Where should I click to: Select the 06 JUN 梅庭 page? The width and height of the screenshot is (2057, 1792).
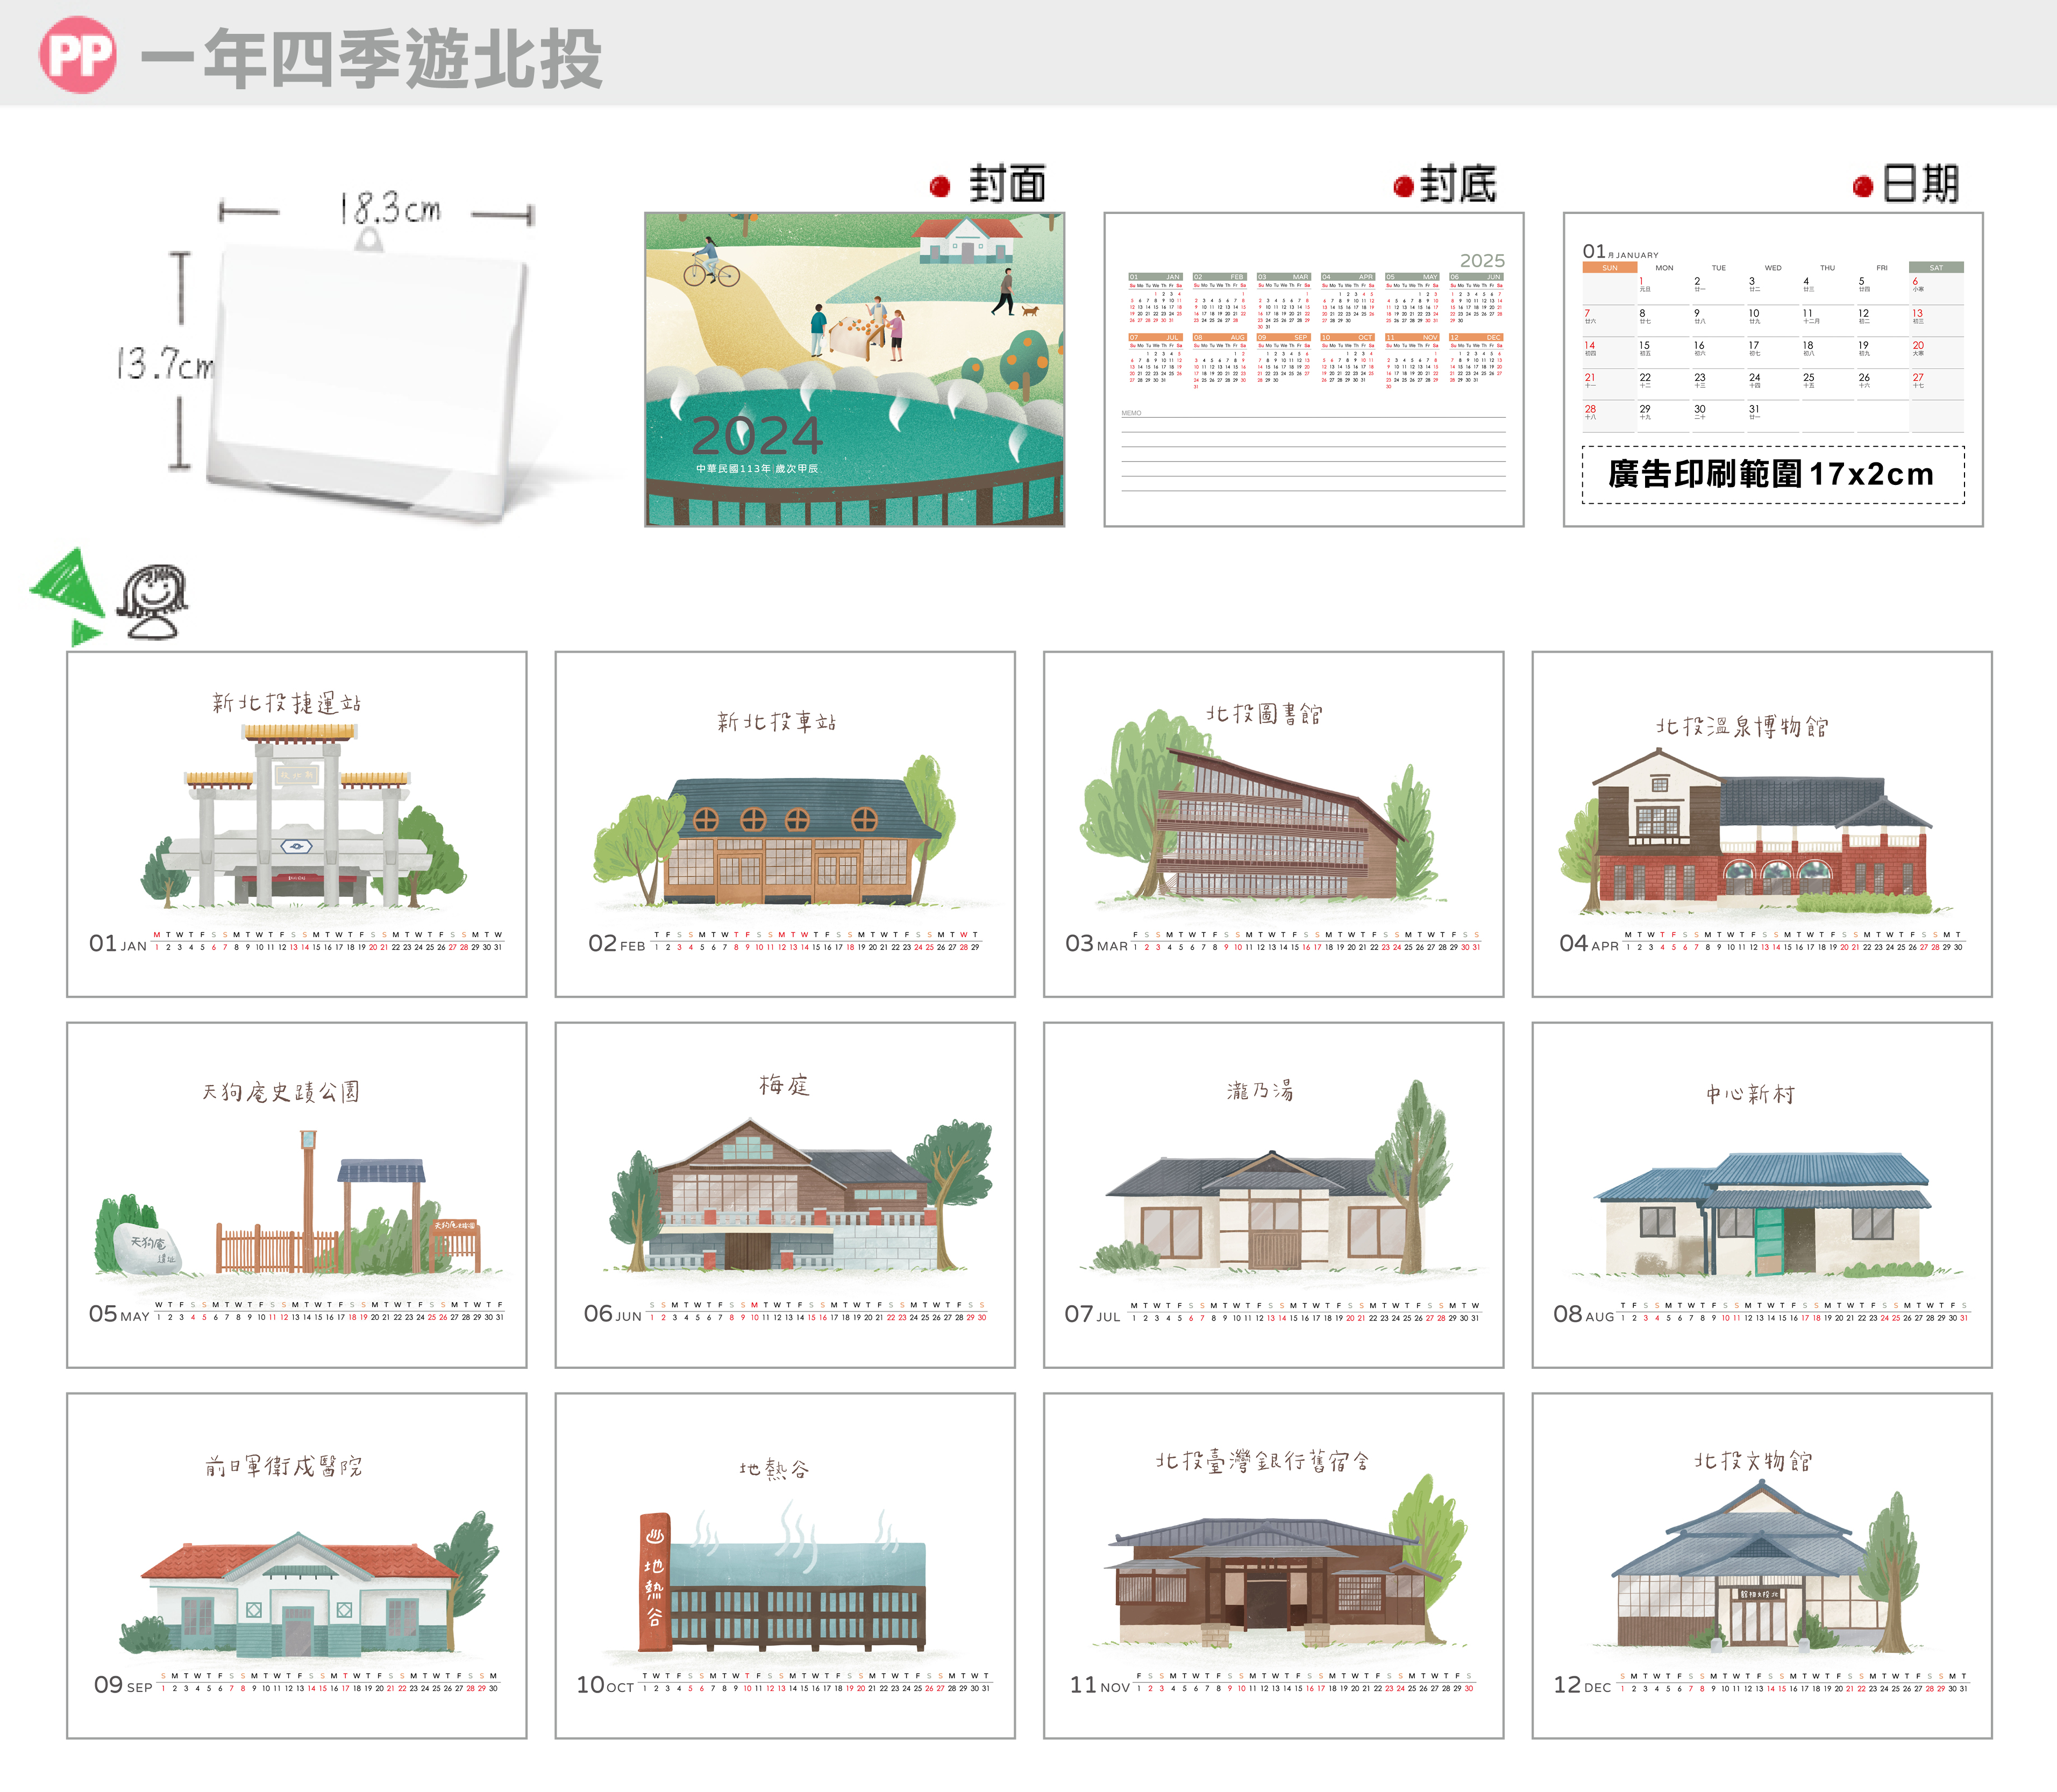tap(785, 1194)
